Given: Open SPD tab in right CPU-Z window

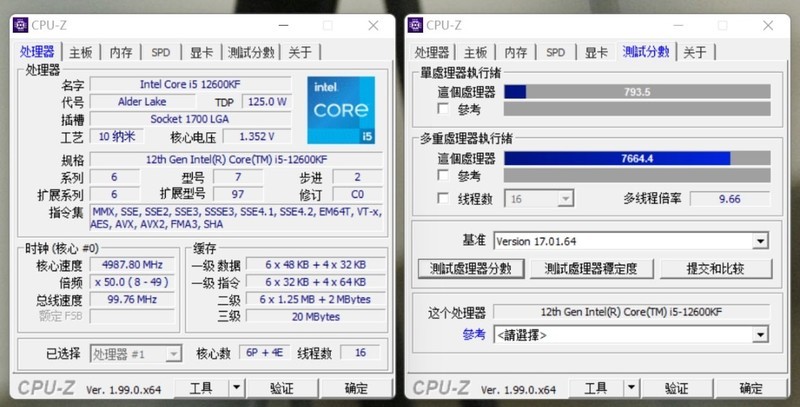Looking at the screenshot, I should point(555,52).
